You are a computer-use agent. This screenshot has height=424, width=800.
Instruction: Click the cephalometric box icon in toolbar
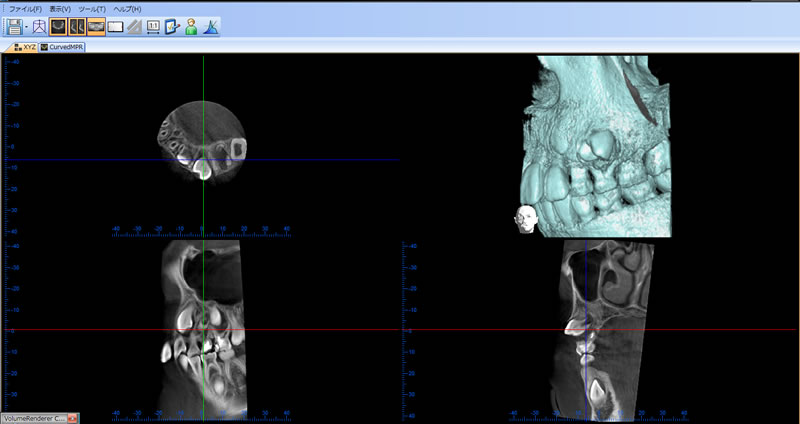[x=39, y=27]
